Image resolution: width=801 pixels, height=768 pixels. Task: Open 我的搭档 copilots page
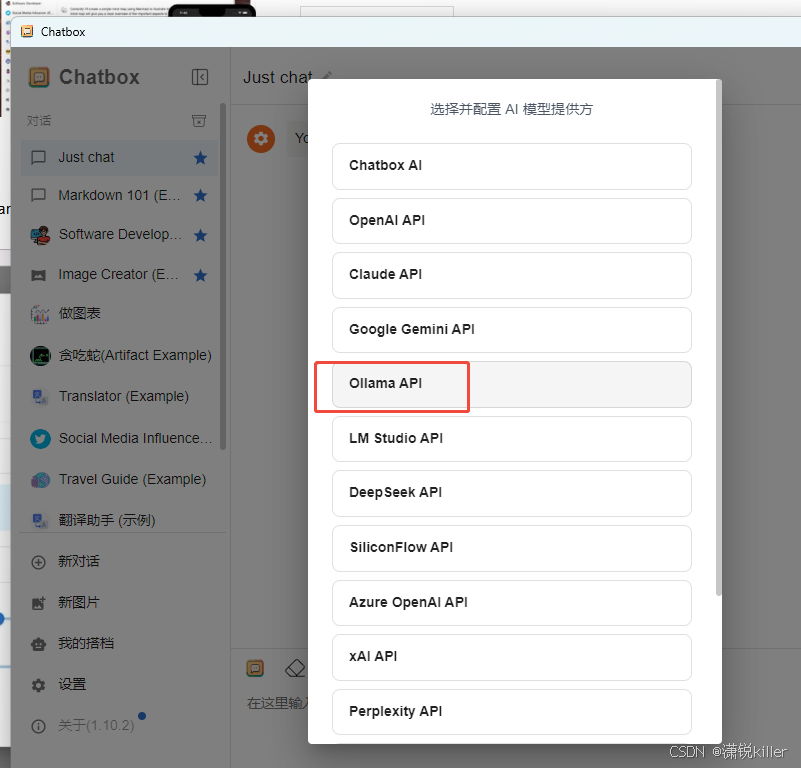(x=123, y=643)
